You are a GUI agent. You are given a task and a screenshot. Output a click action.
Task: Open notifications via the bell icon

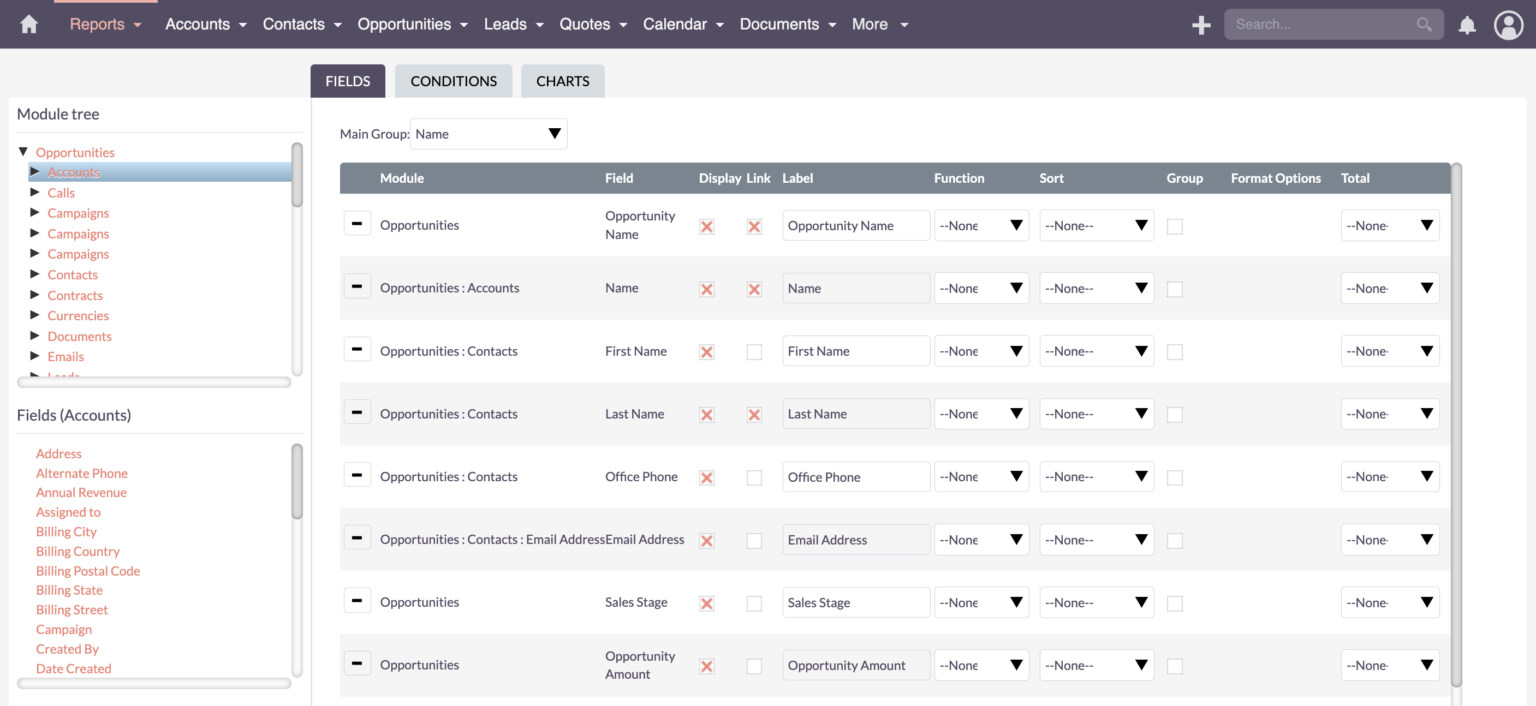tap(1467, 25)
